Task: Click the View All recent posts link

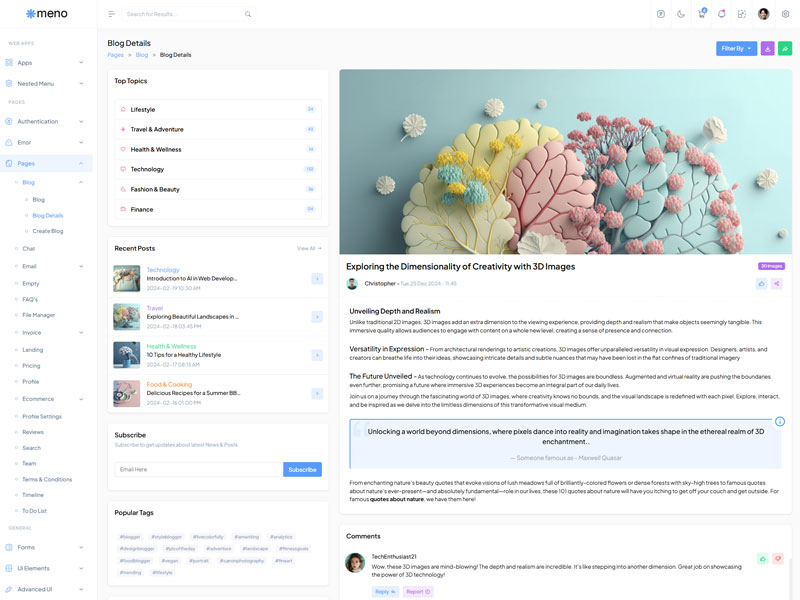Action: (x=309, y=248)
